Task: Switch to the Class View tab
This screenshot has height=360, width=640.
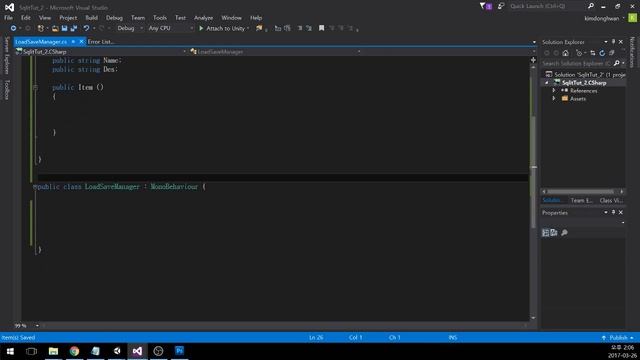Action: (611, 200)
